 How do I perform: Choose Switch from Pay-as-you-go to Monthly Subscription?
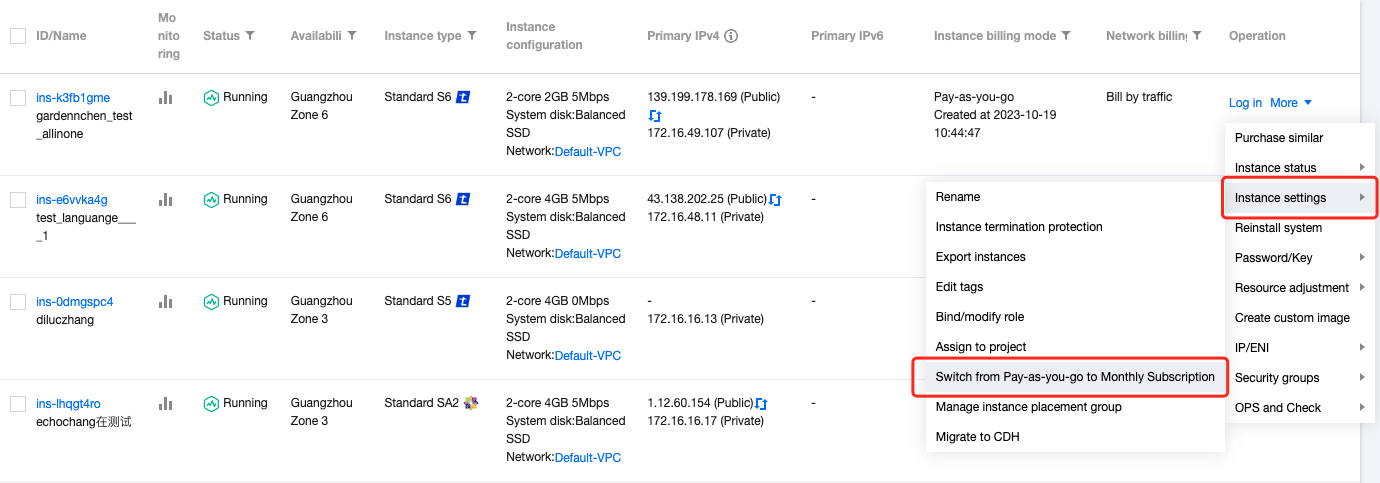click(1074, 377)
